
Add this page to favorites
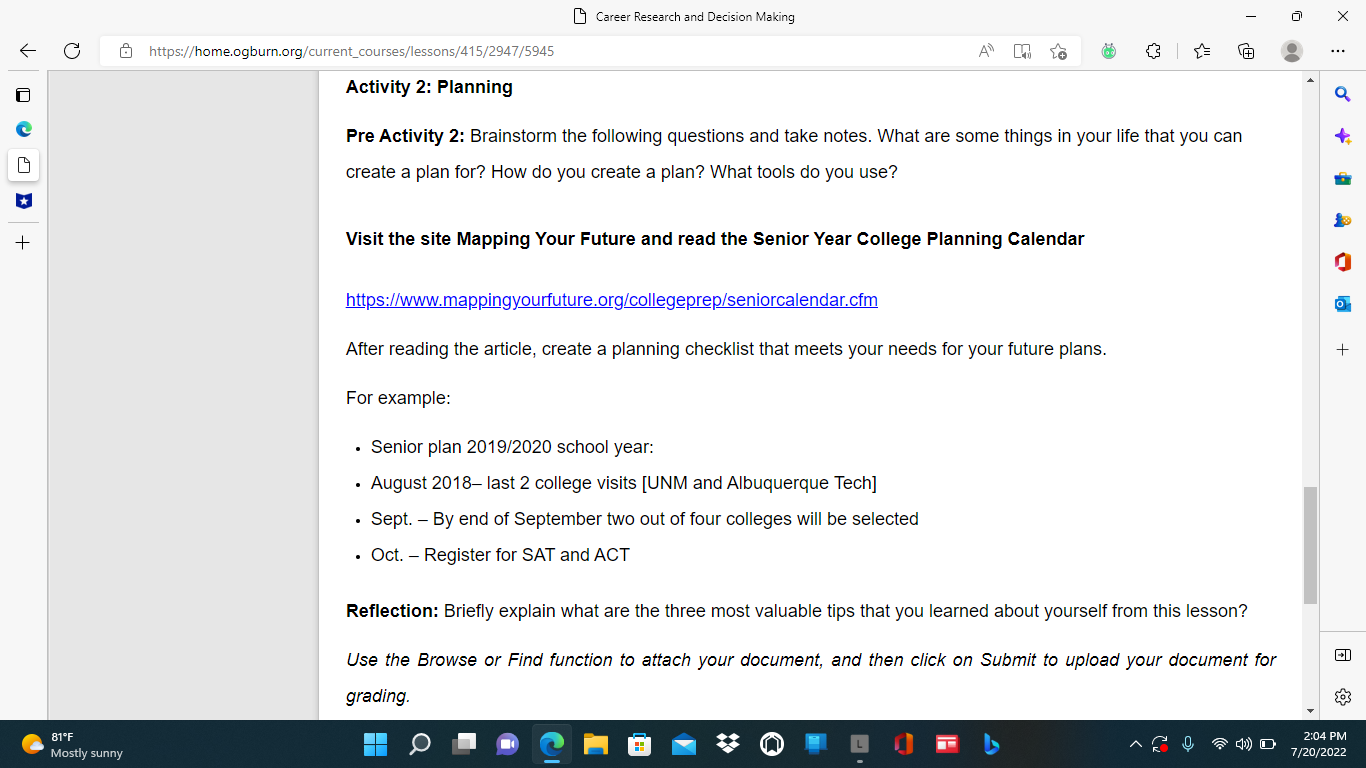pos(1059,51)
